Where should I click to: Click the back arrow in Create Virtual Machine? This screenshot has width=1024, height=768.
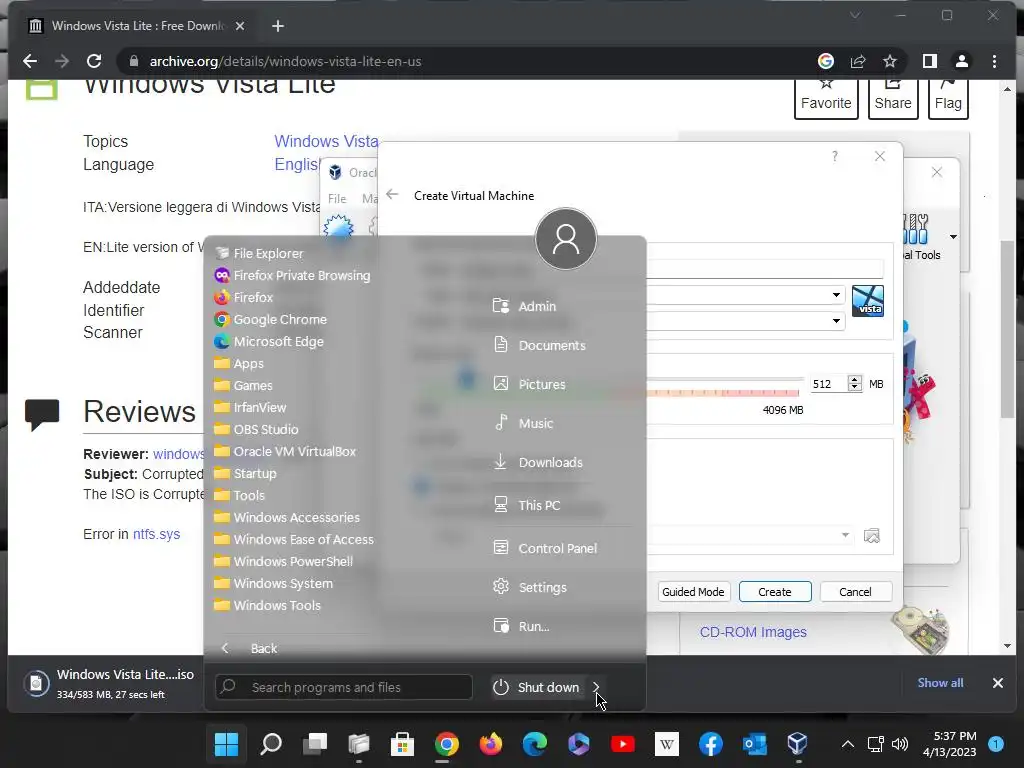point(392,195)
